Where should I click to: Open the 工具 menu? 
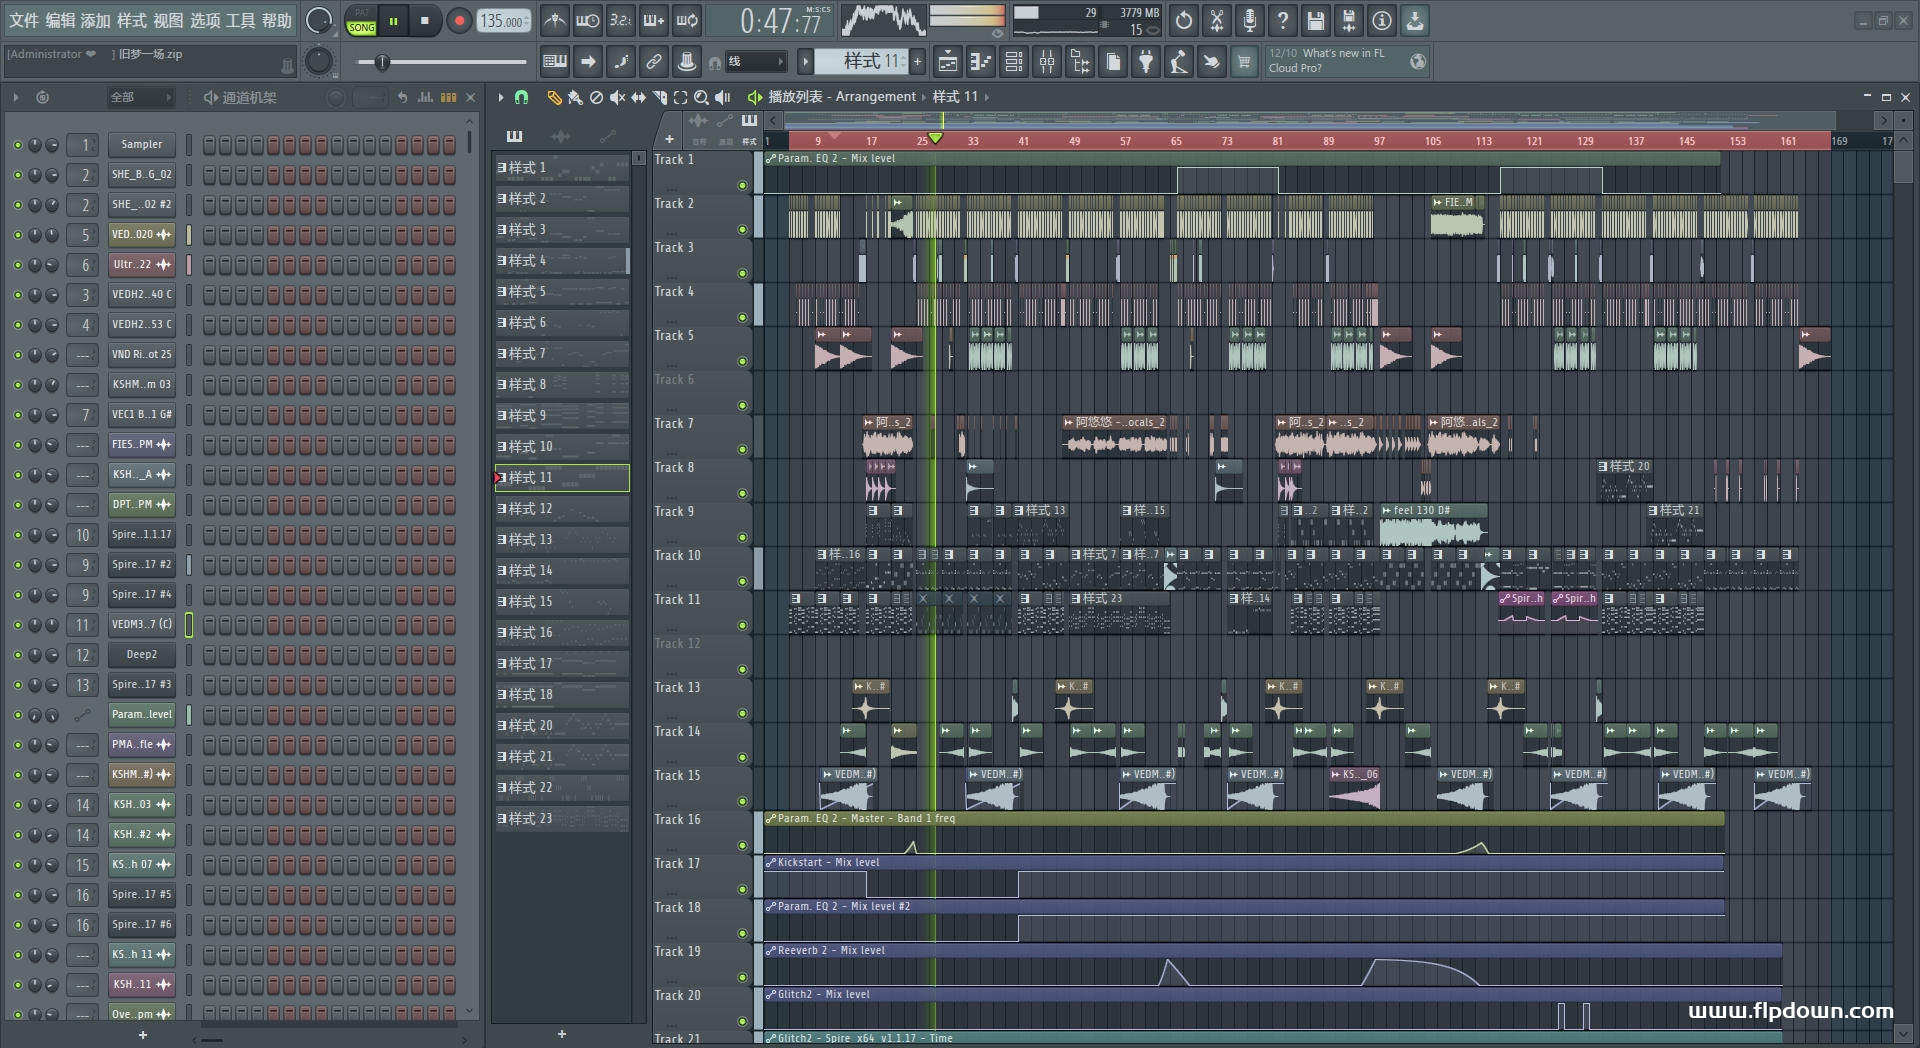[x=240, y=20]
